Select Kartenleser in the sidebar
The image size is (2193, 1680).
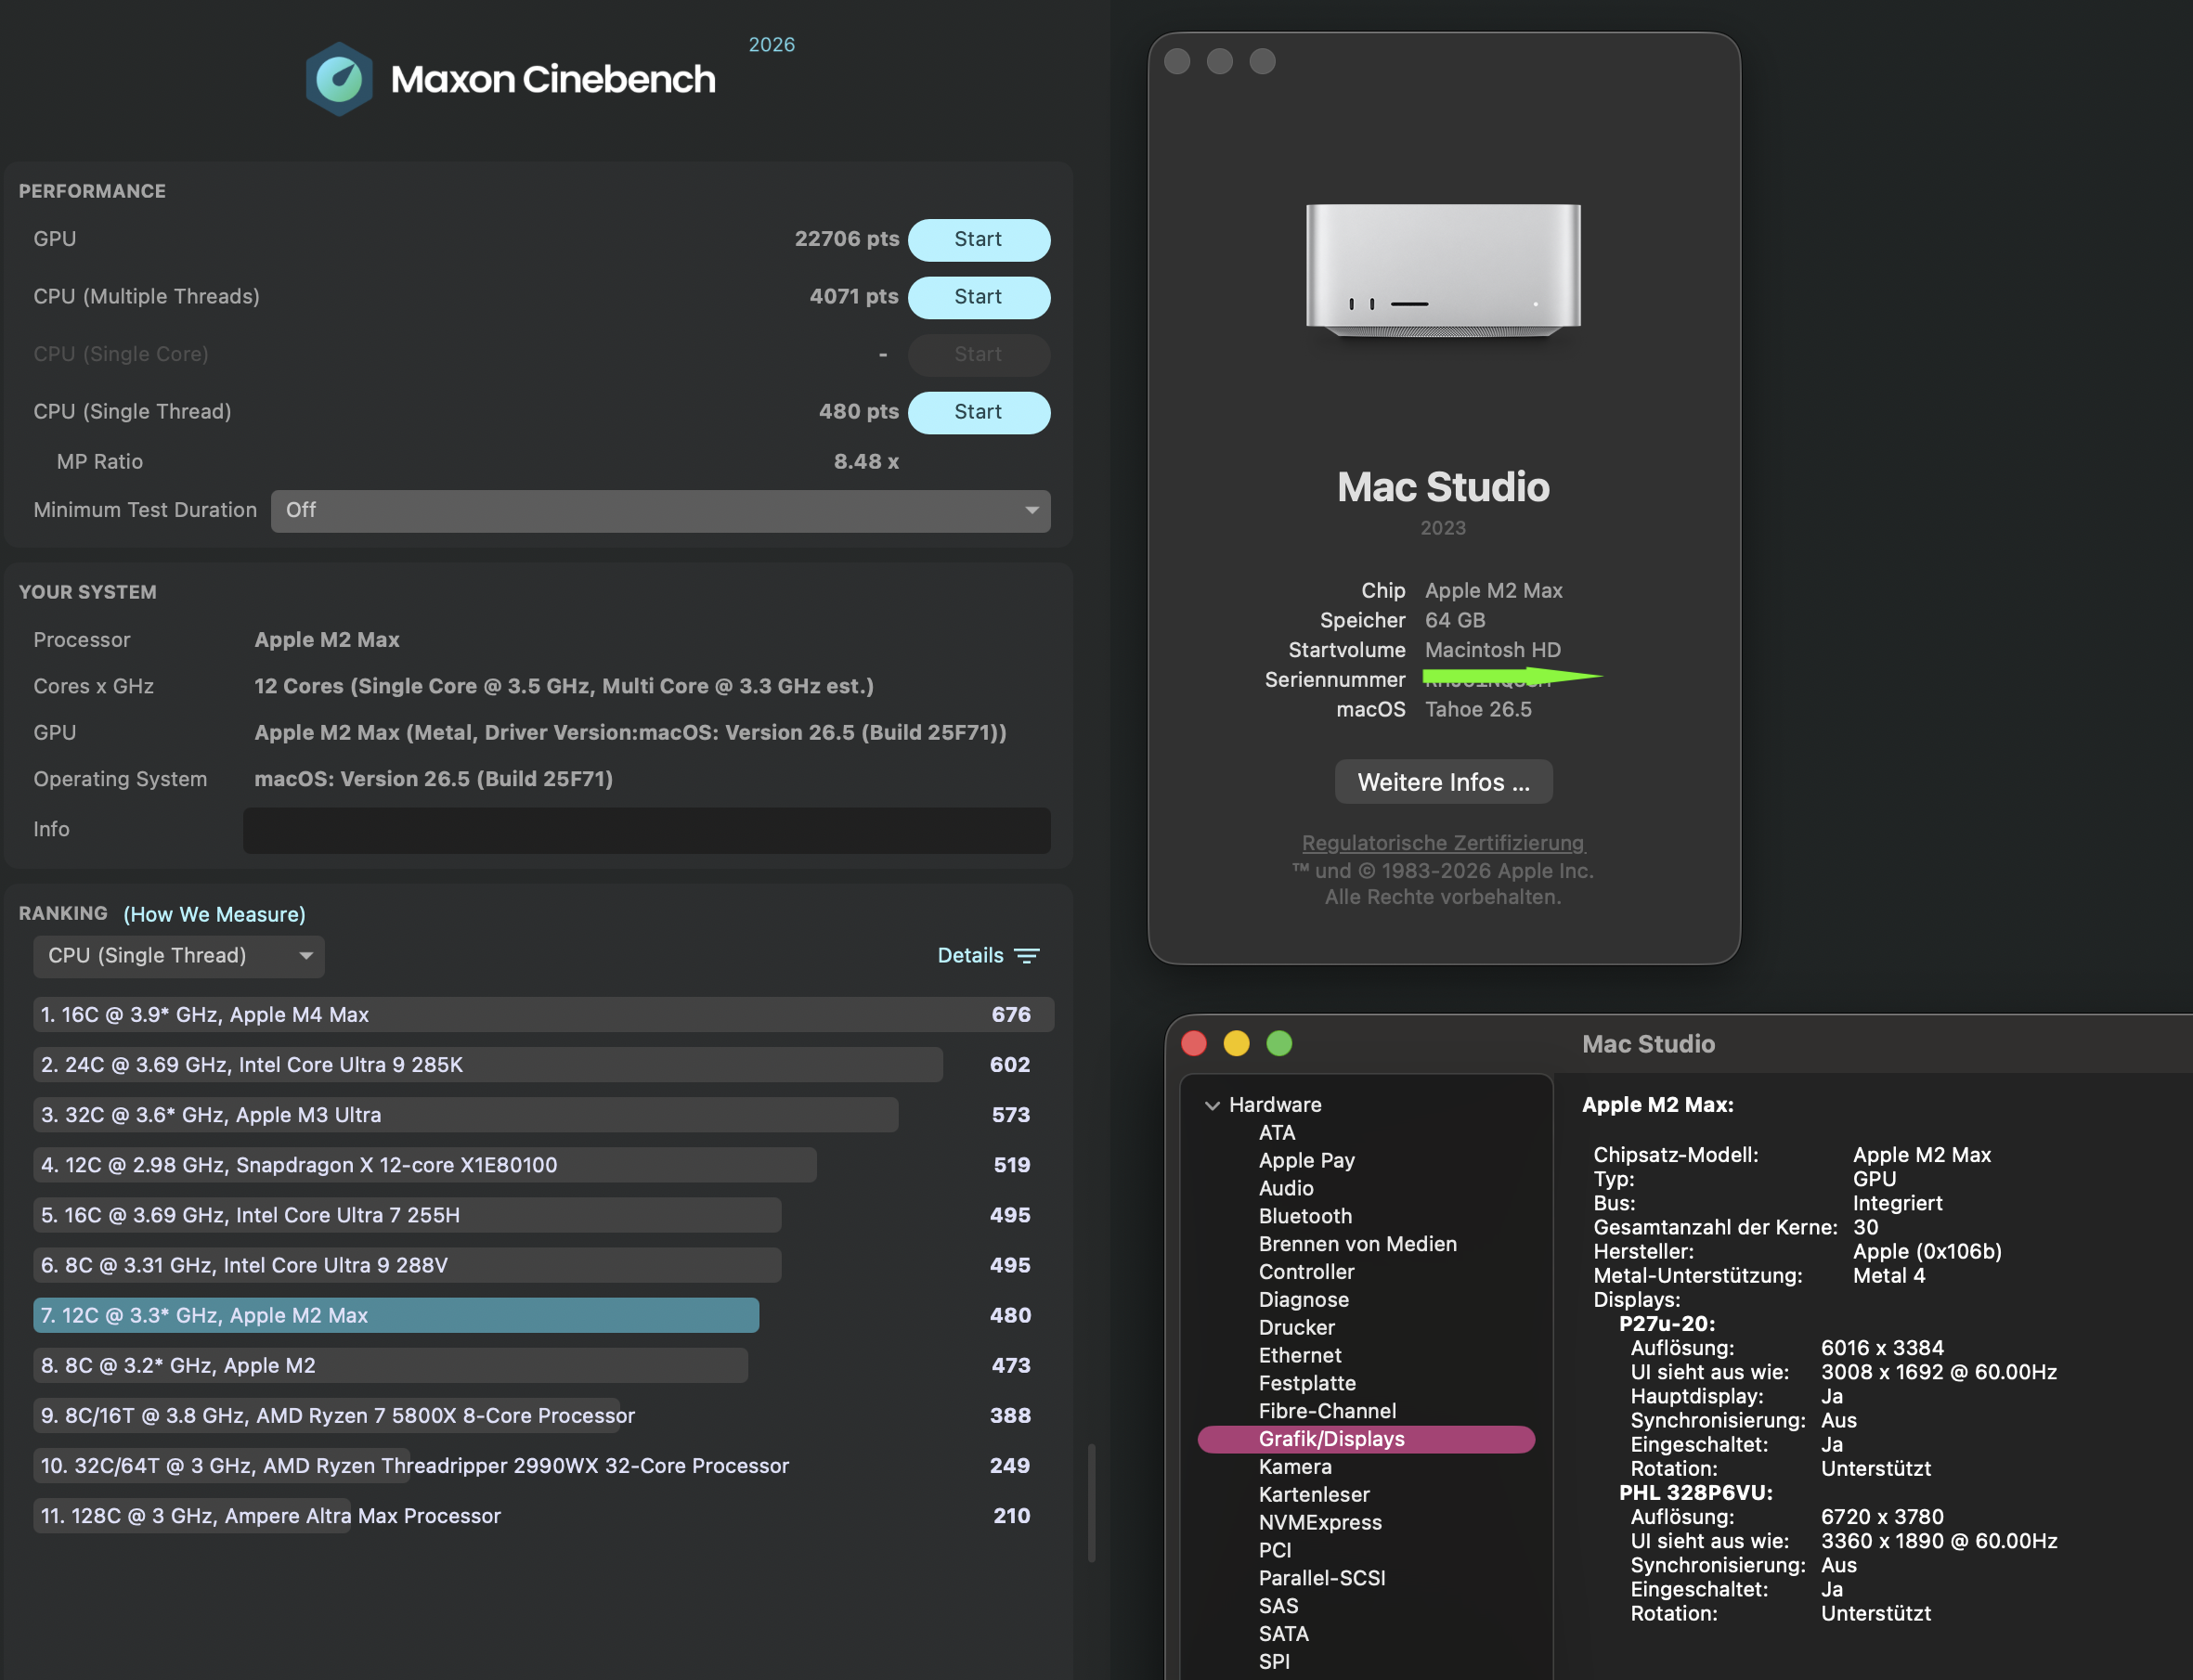(1314, 1496)
